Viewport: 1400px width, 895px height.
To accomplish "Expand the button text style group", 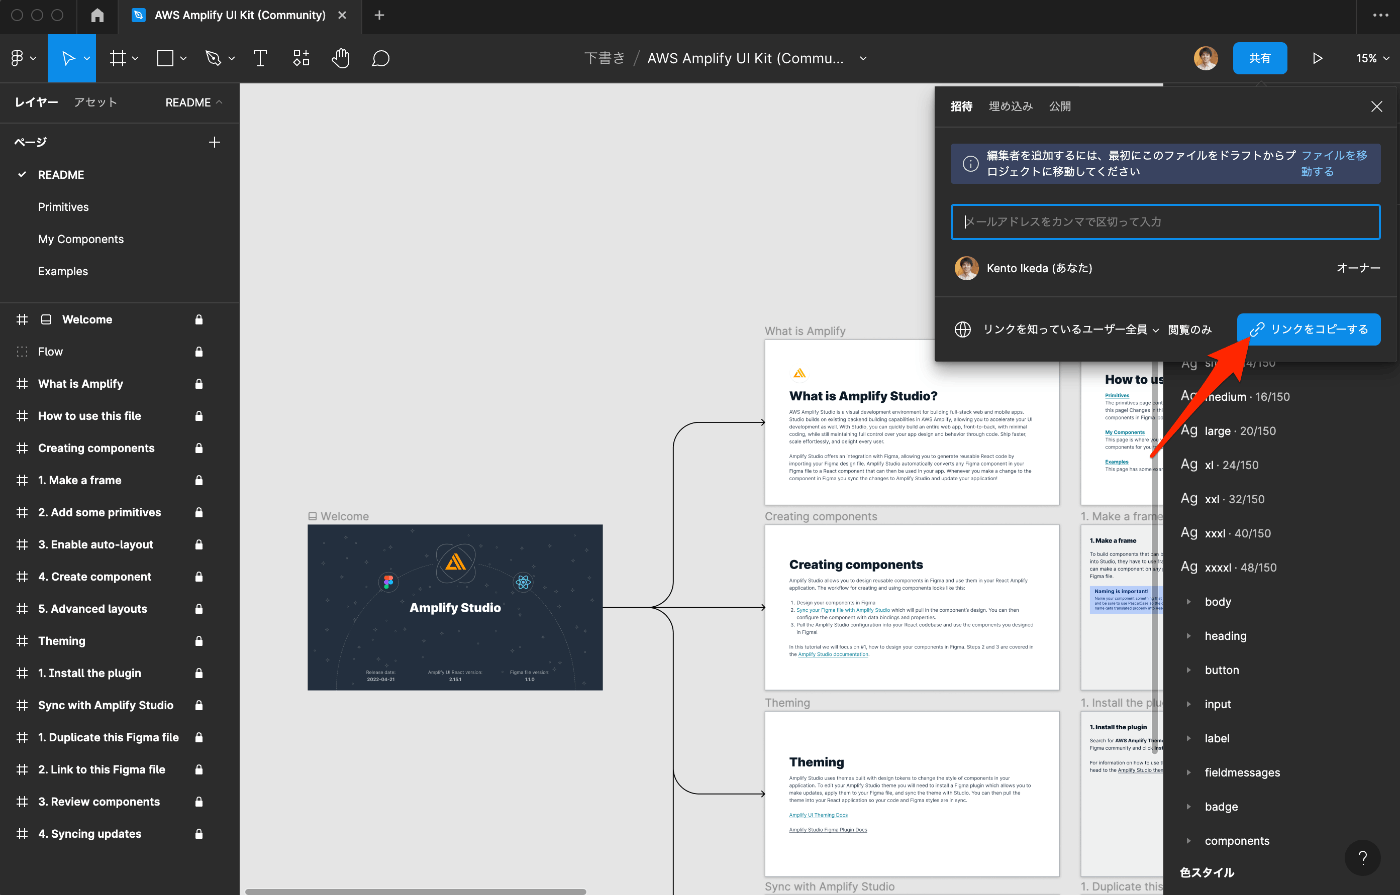I will pyautogui.click(x=1188, y=670).
